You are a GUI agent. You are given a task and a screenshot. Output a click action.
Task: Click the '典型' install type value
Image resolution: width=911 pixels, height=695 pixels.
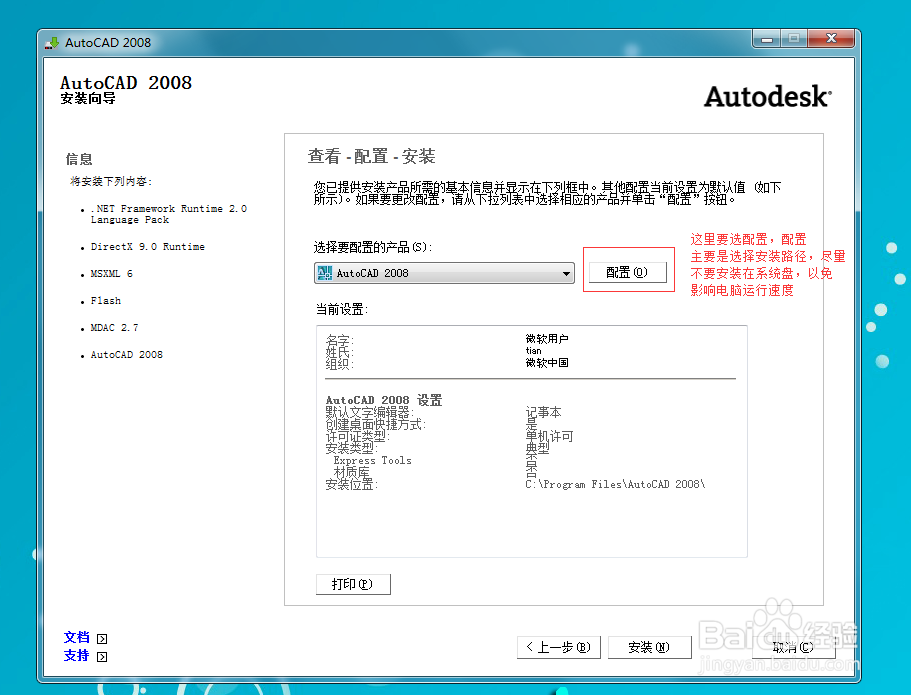[x=537, y=448]
